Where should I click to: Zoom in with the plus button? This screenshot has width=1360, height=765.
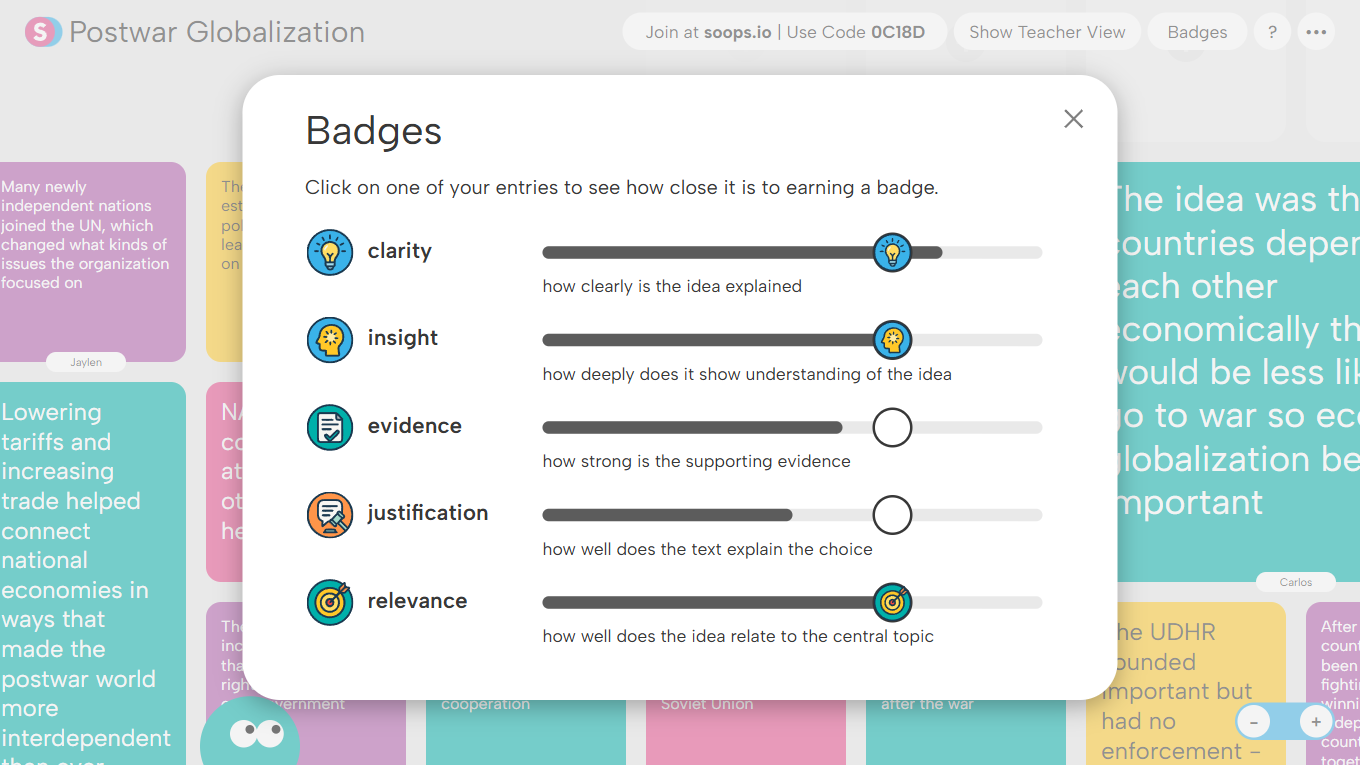pos(1316,721)
